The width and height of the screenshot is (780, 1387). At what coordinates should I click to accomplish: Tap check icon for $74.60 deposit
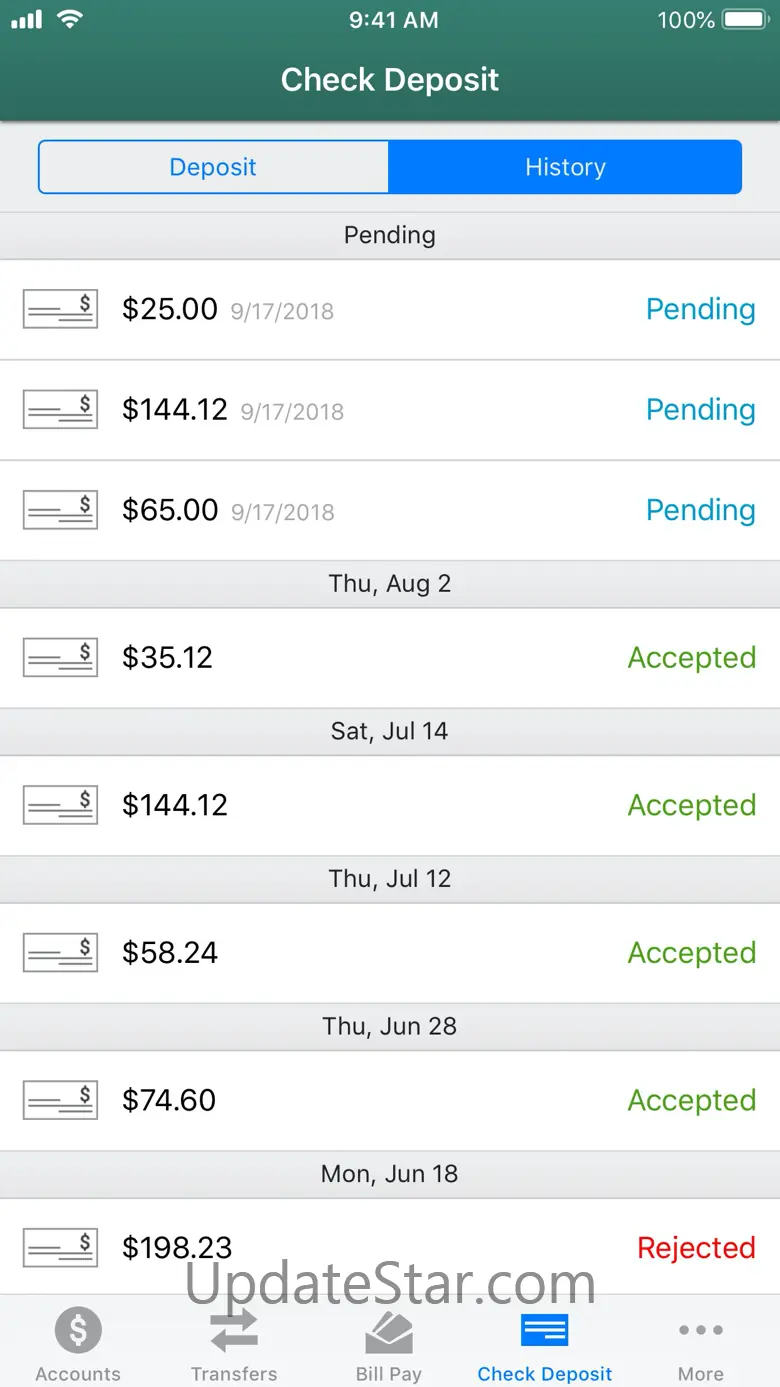tap(60, 1100)
